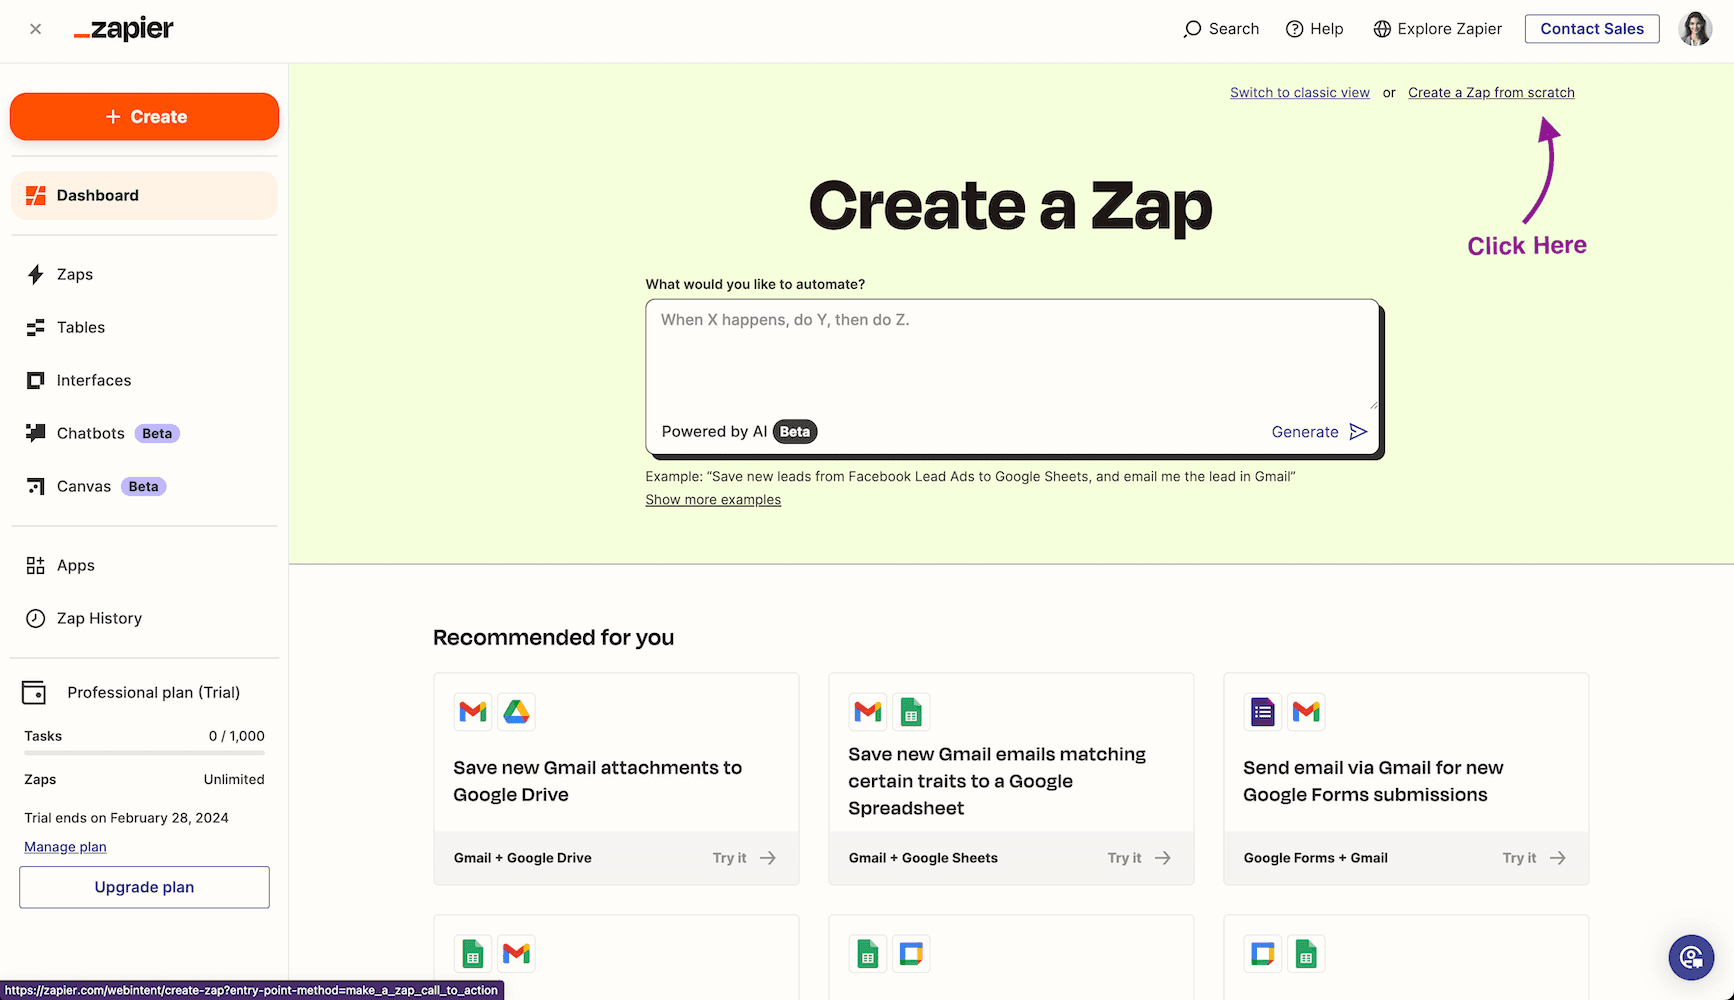The width and height of the screenshot is (1734, 1000).
Task: Click the resize handle of the text area
Action: coord(1373,404)
